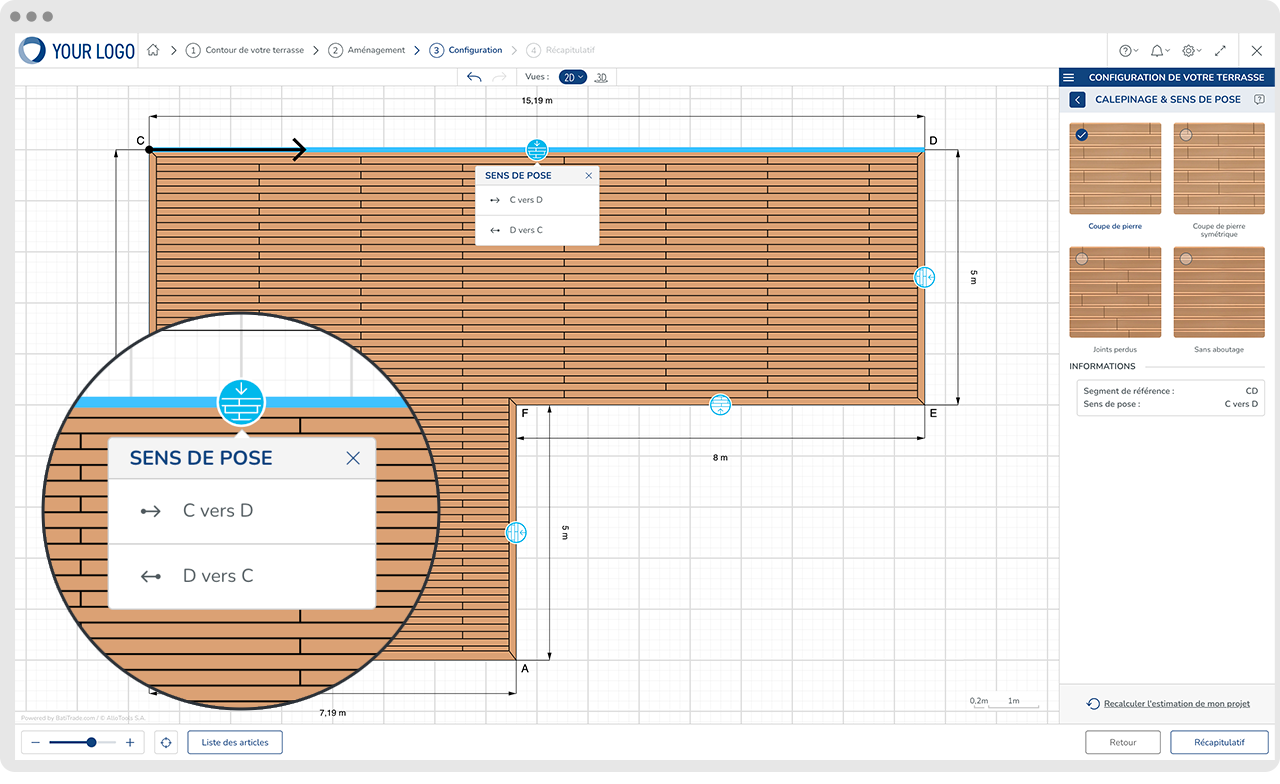Go to step 4 Récapitulatif in breadcrumb
Screen dimensions: 1280x784
click(561, 50)
